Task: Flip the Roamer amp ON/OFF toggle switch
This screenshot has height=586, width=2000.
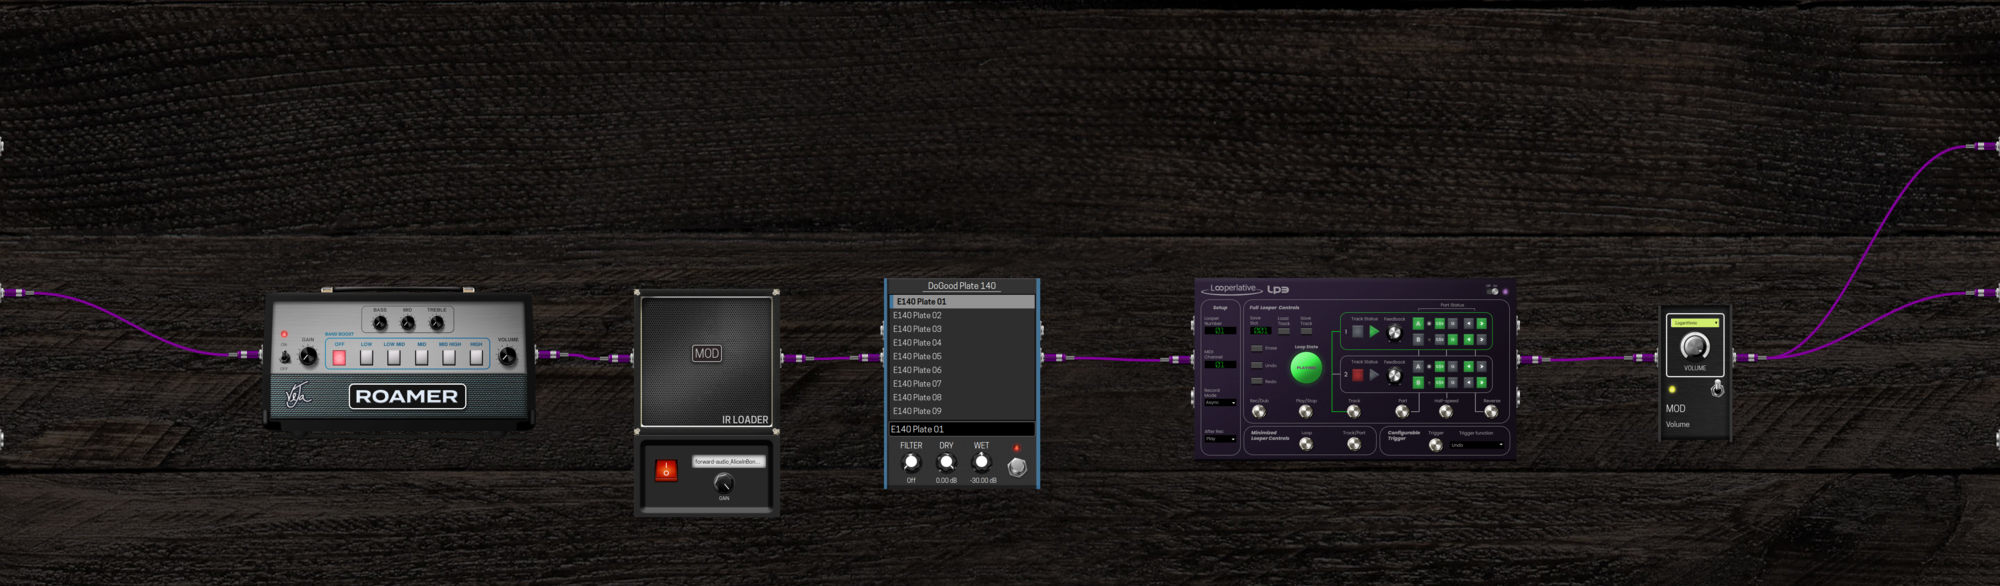Action: pos(285,357)
